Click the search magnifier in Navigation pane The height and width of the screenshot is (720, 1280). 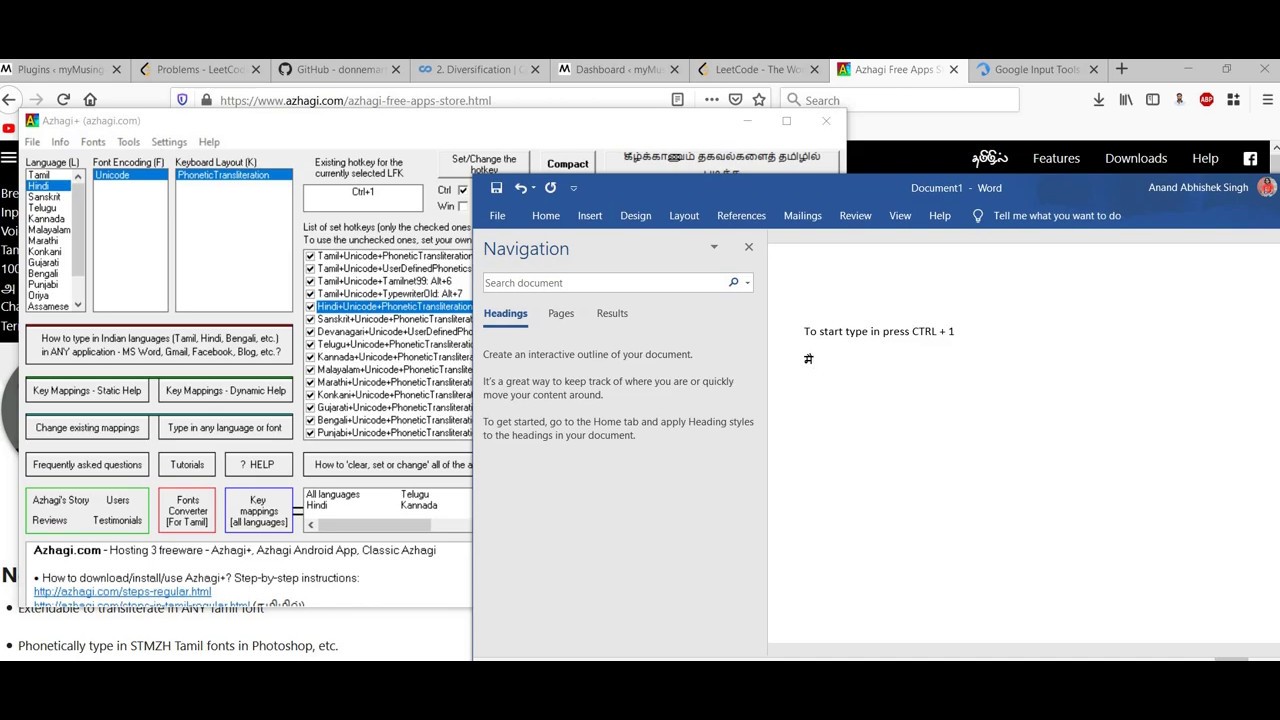coord(733,283)
